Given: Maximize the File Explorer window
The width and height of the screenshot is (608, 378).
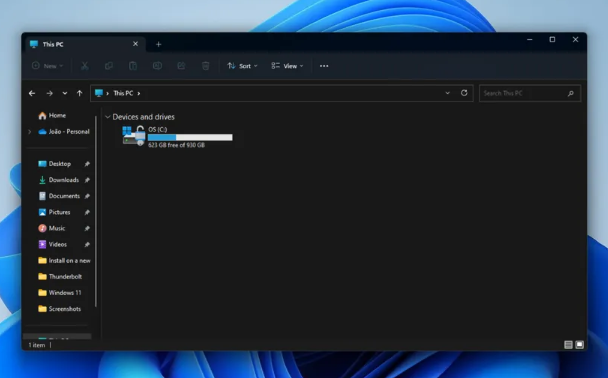Looking at the screenshot, I should [552, 40].
